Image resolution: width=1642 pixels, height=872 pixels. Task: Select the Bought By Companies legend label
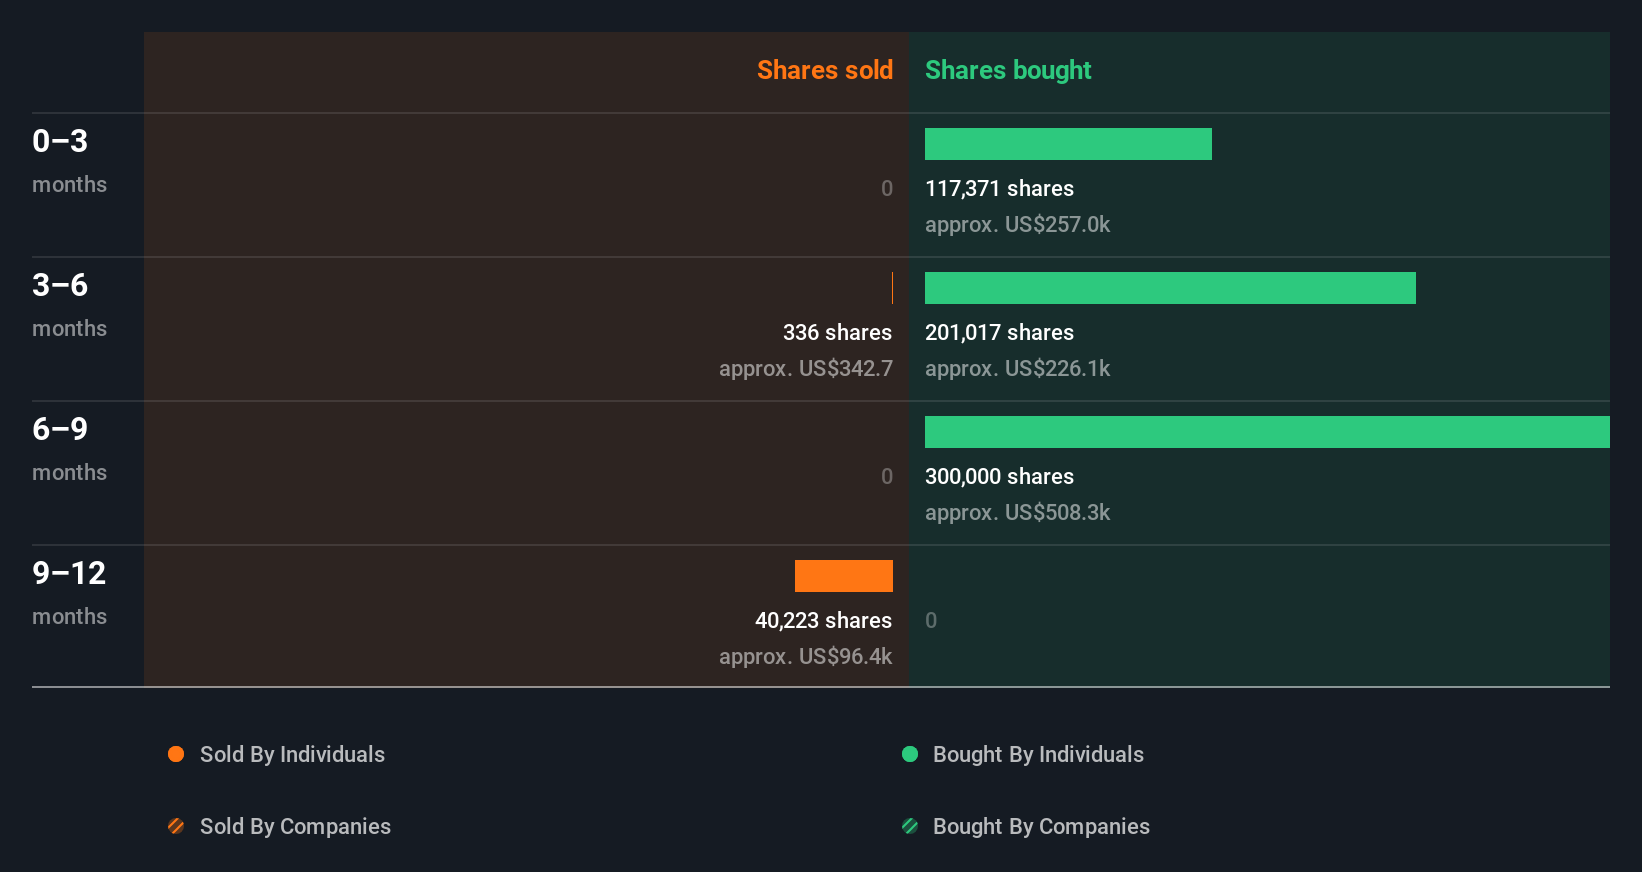point(1041,826)
